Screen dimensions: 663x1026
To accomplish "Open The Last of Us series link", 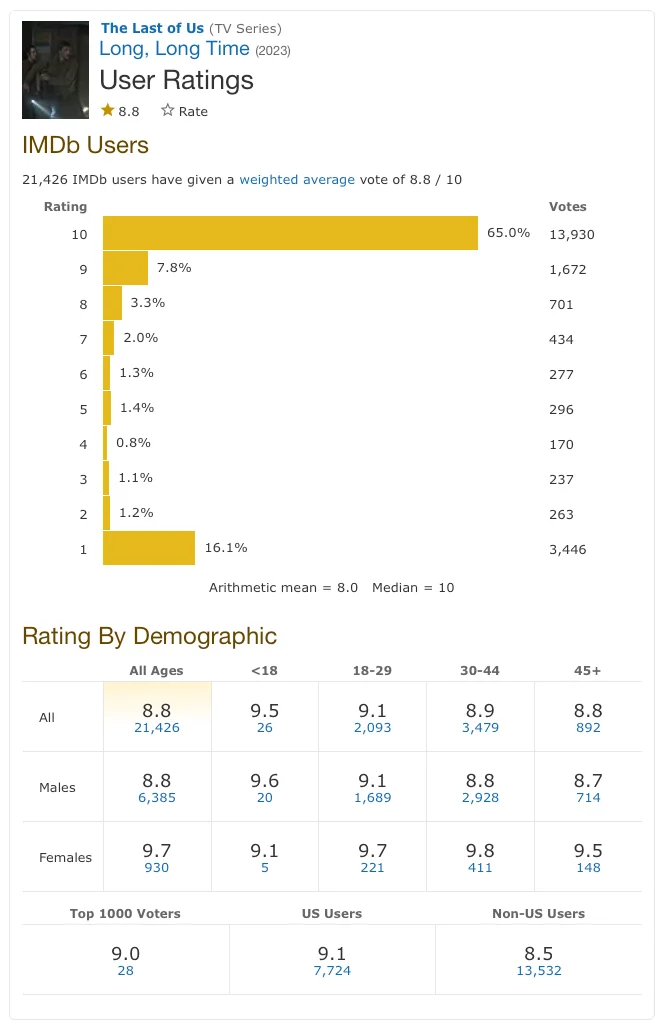I will (152, 28).
